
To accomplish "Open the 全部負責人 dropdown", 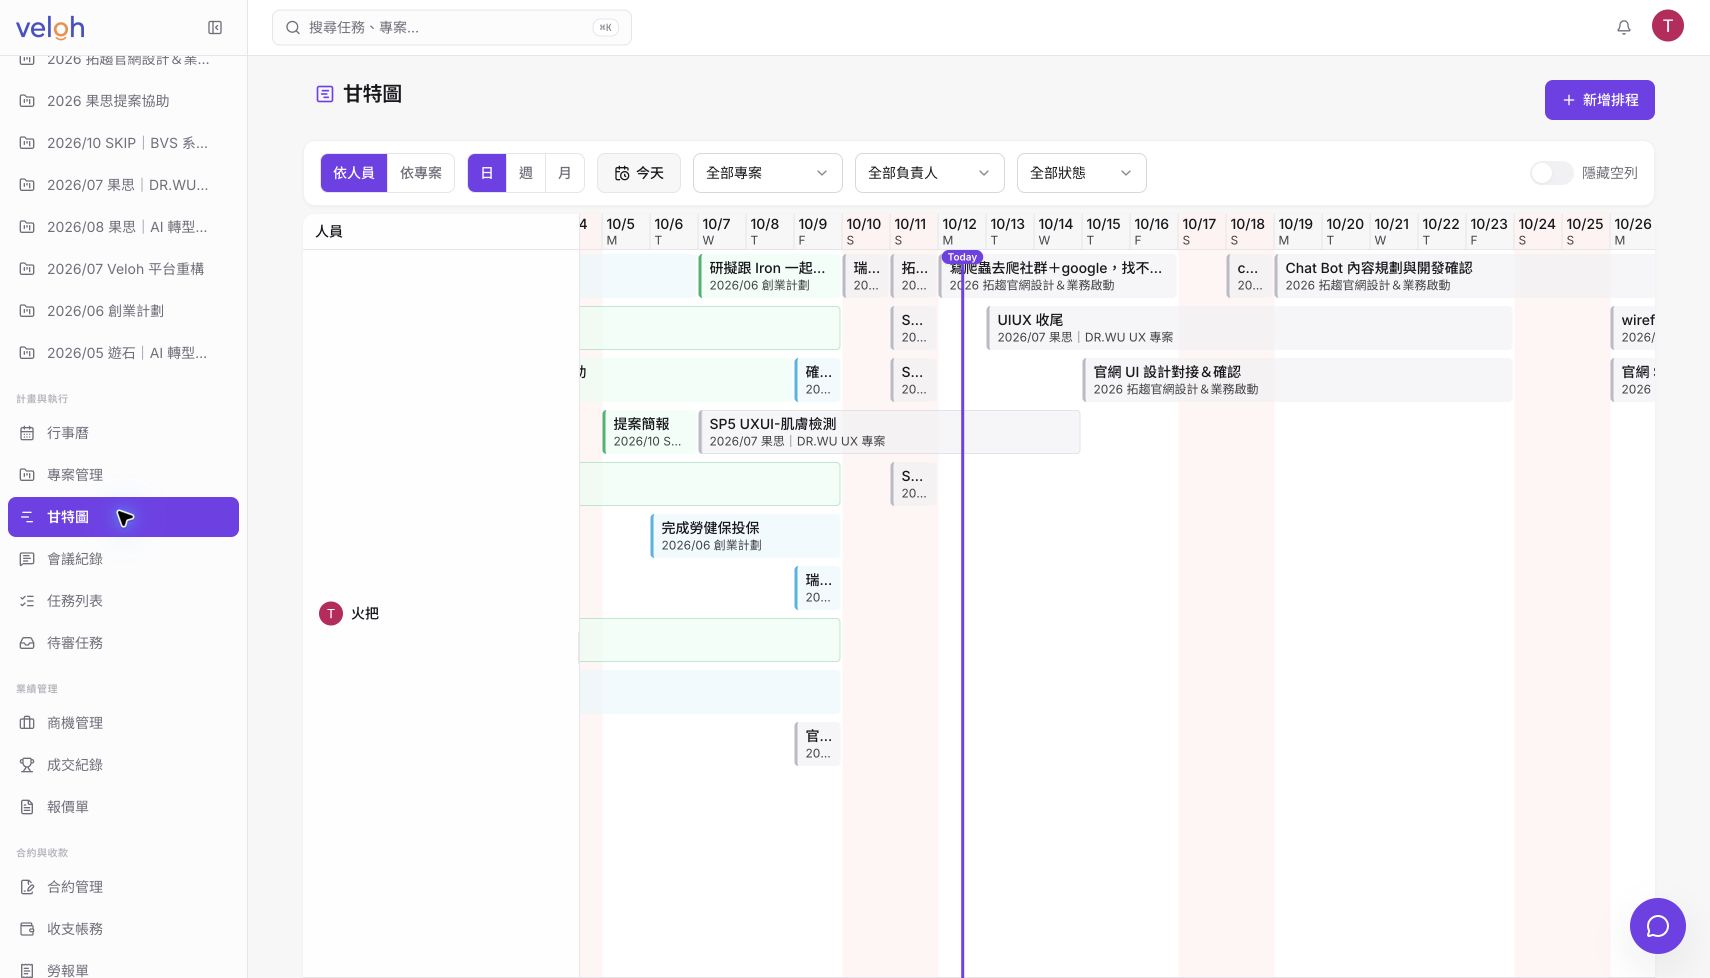I will click(x=929, y=173).
